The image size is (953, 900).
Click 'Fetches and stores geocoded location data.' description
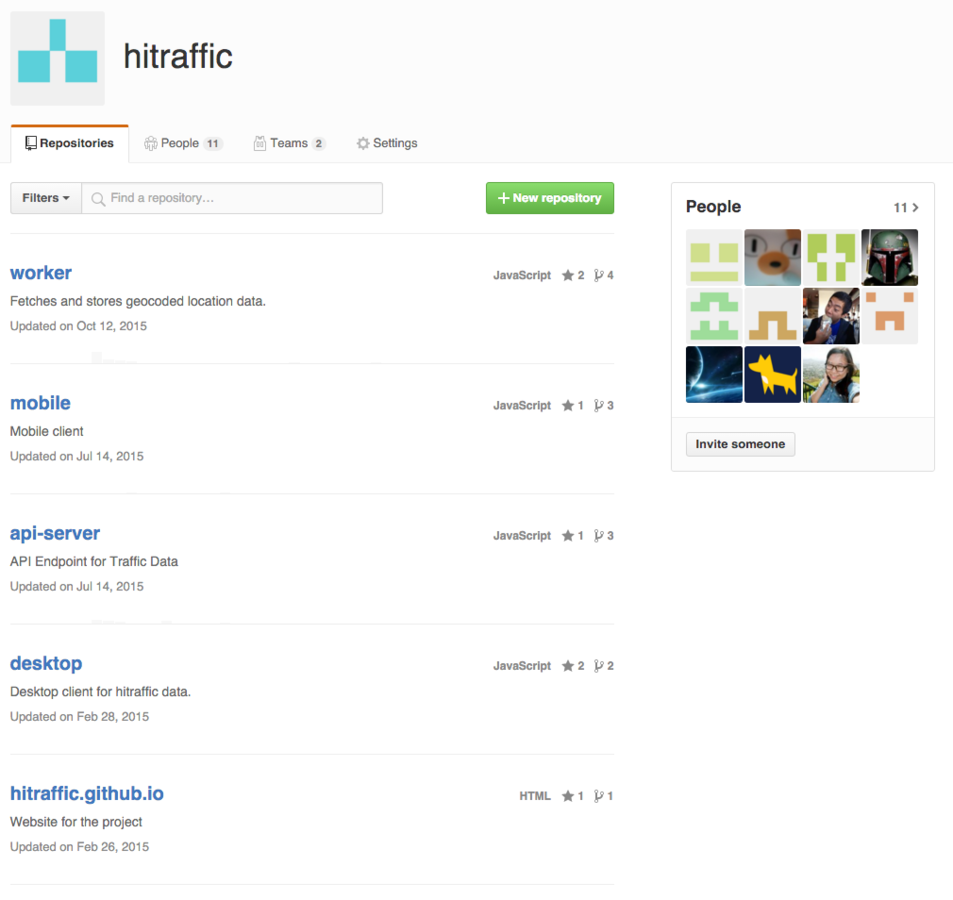tap(138, 301)
